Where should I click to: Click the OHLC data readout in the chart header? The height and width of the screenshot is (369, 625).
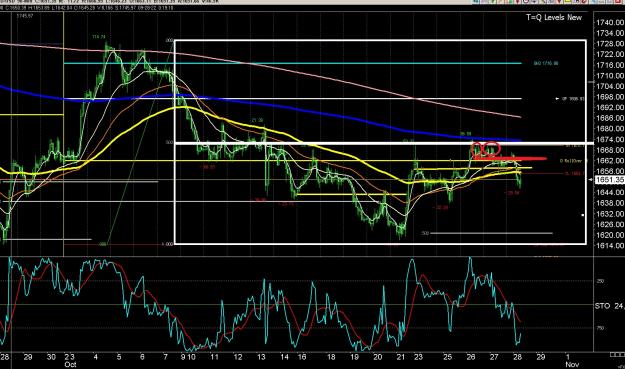coord(86,8)
